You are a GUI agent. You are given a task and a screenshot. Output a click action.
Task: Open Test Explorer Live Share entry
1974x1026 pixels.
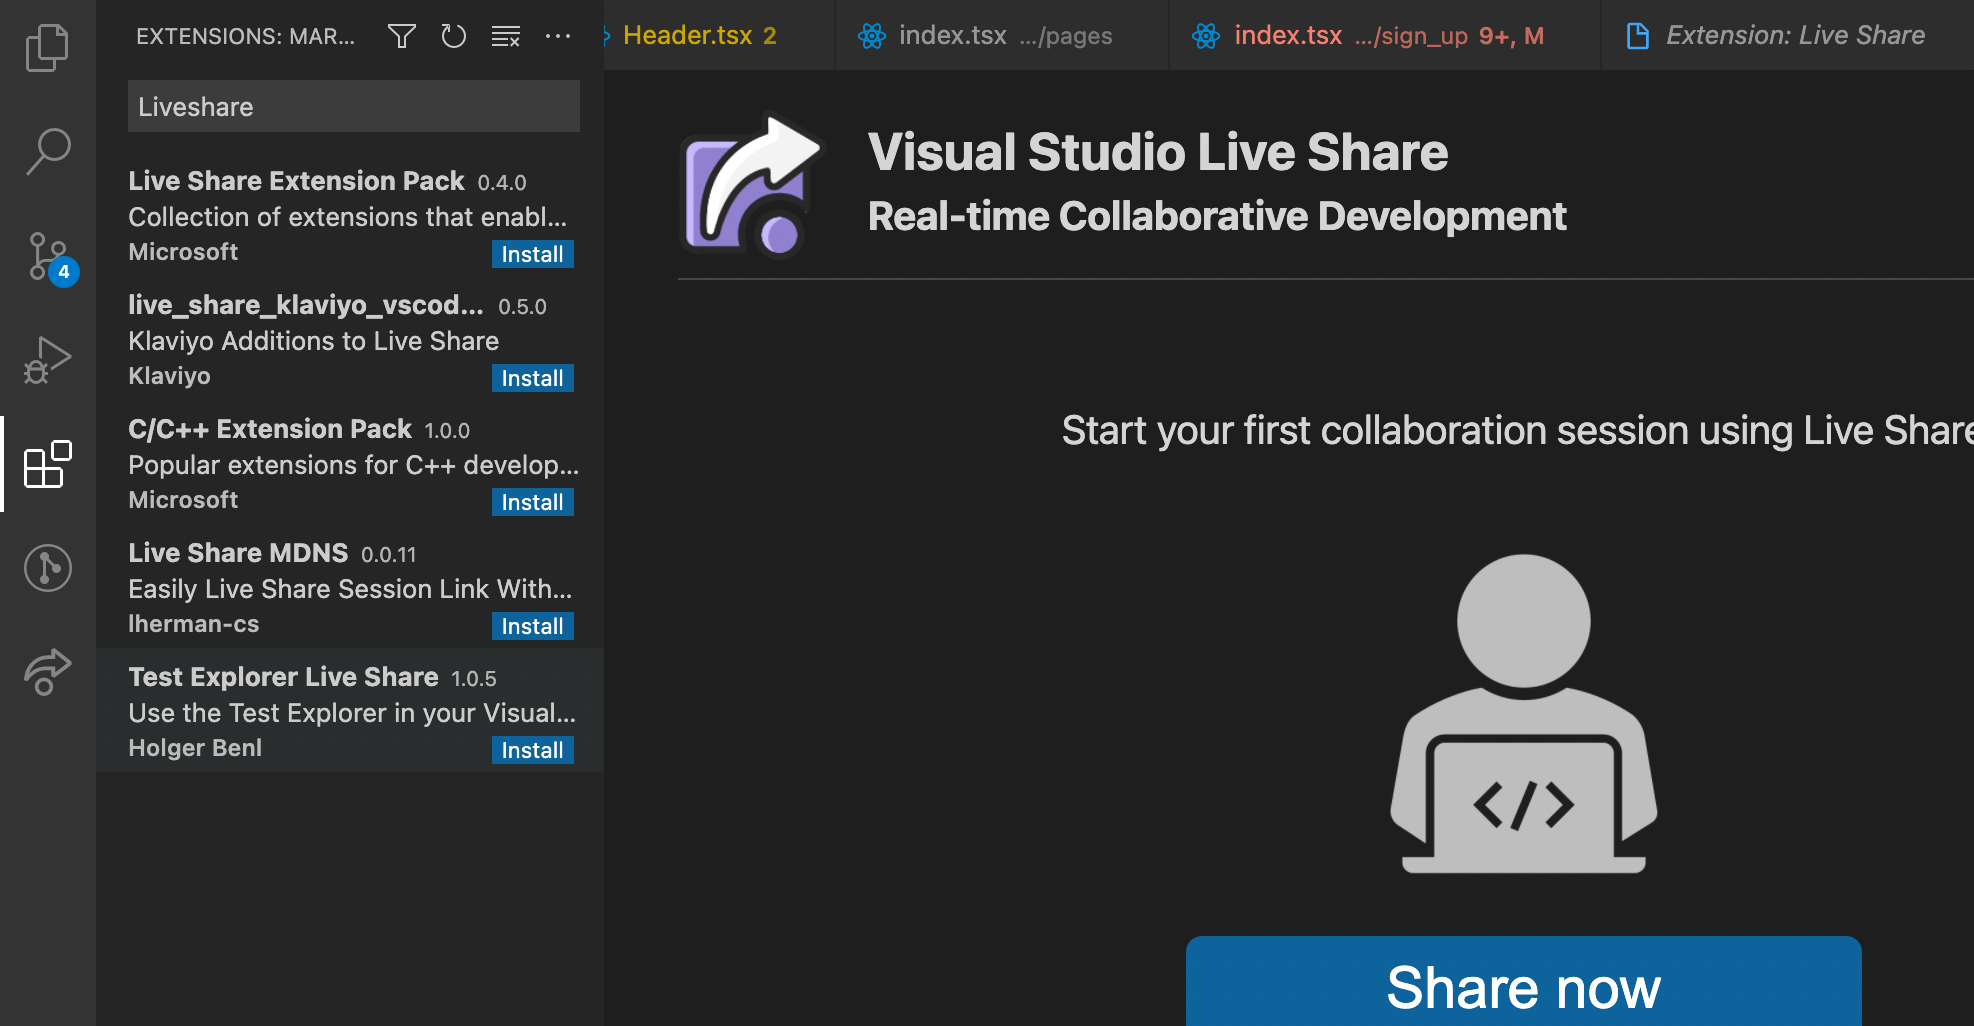[x=350, y=710]
